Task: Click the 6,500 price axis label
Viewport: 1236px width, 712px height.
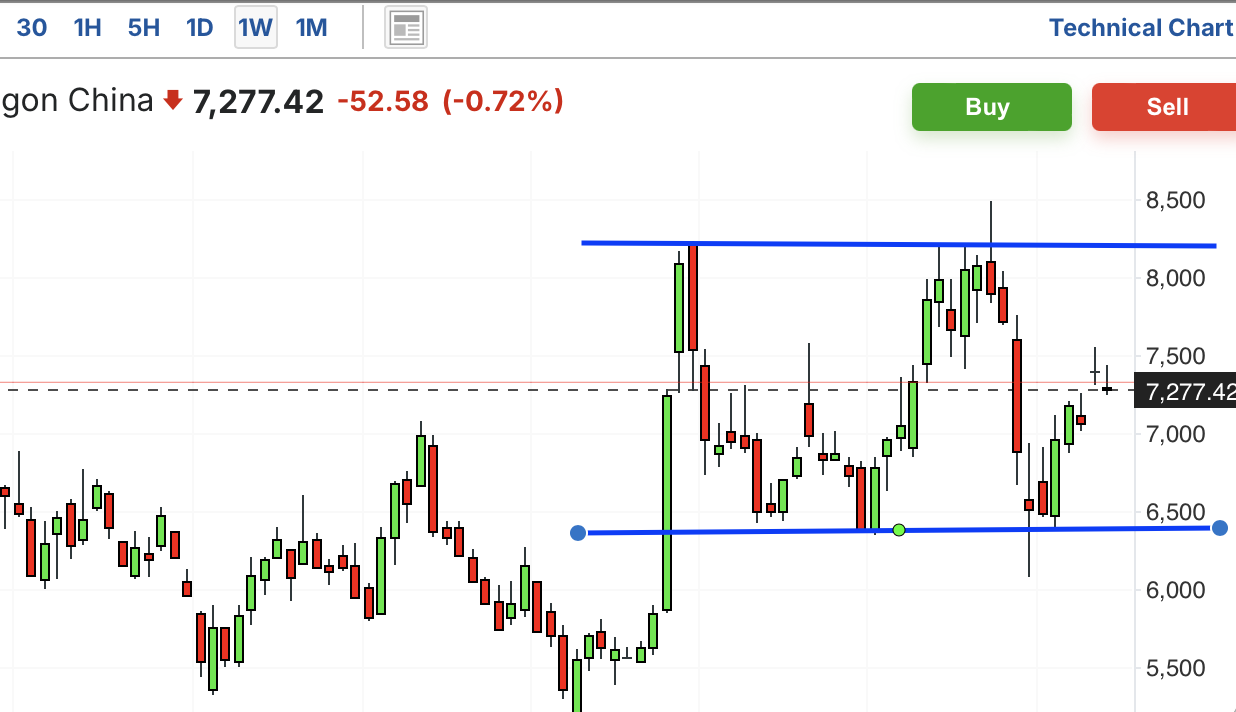Action: (x=1175, y=512)
